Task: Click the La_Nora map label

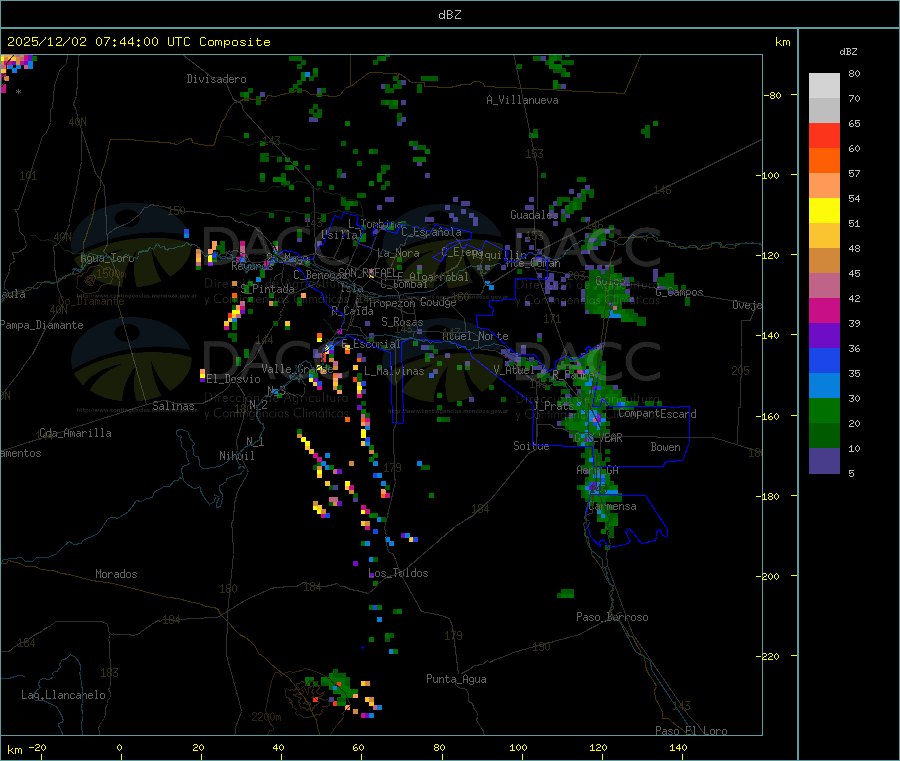Action: click(398, 253)
